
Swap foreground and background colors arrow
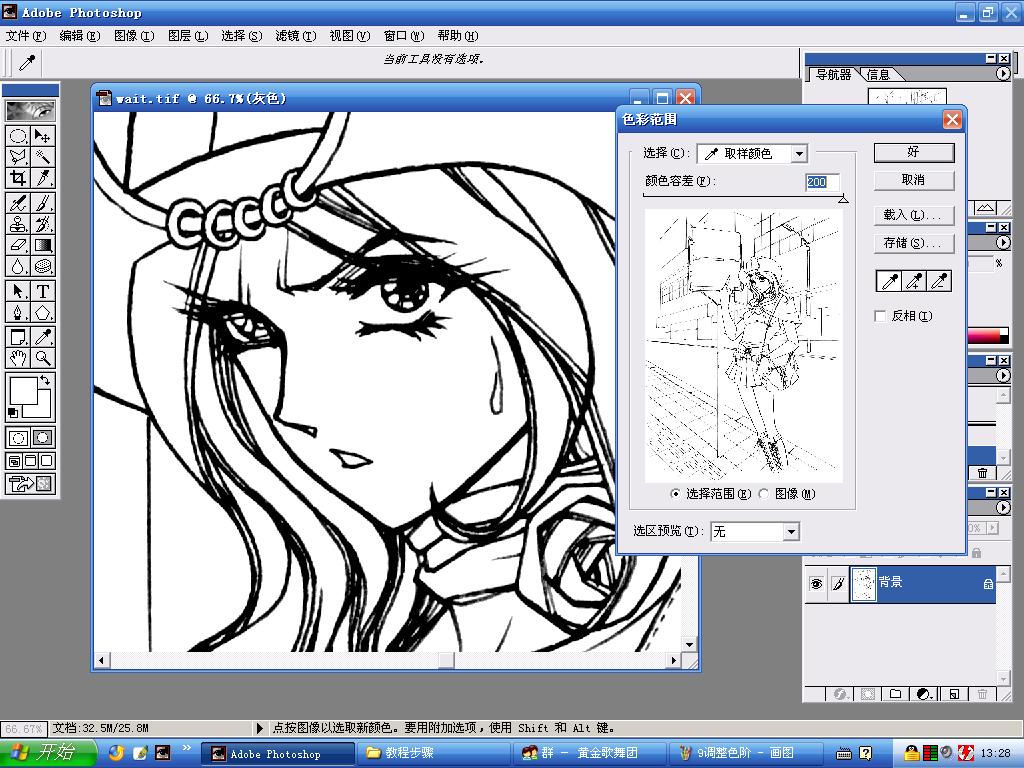click(x=45, y=380)
